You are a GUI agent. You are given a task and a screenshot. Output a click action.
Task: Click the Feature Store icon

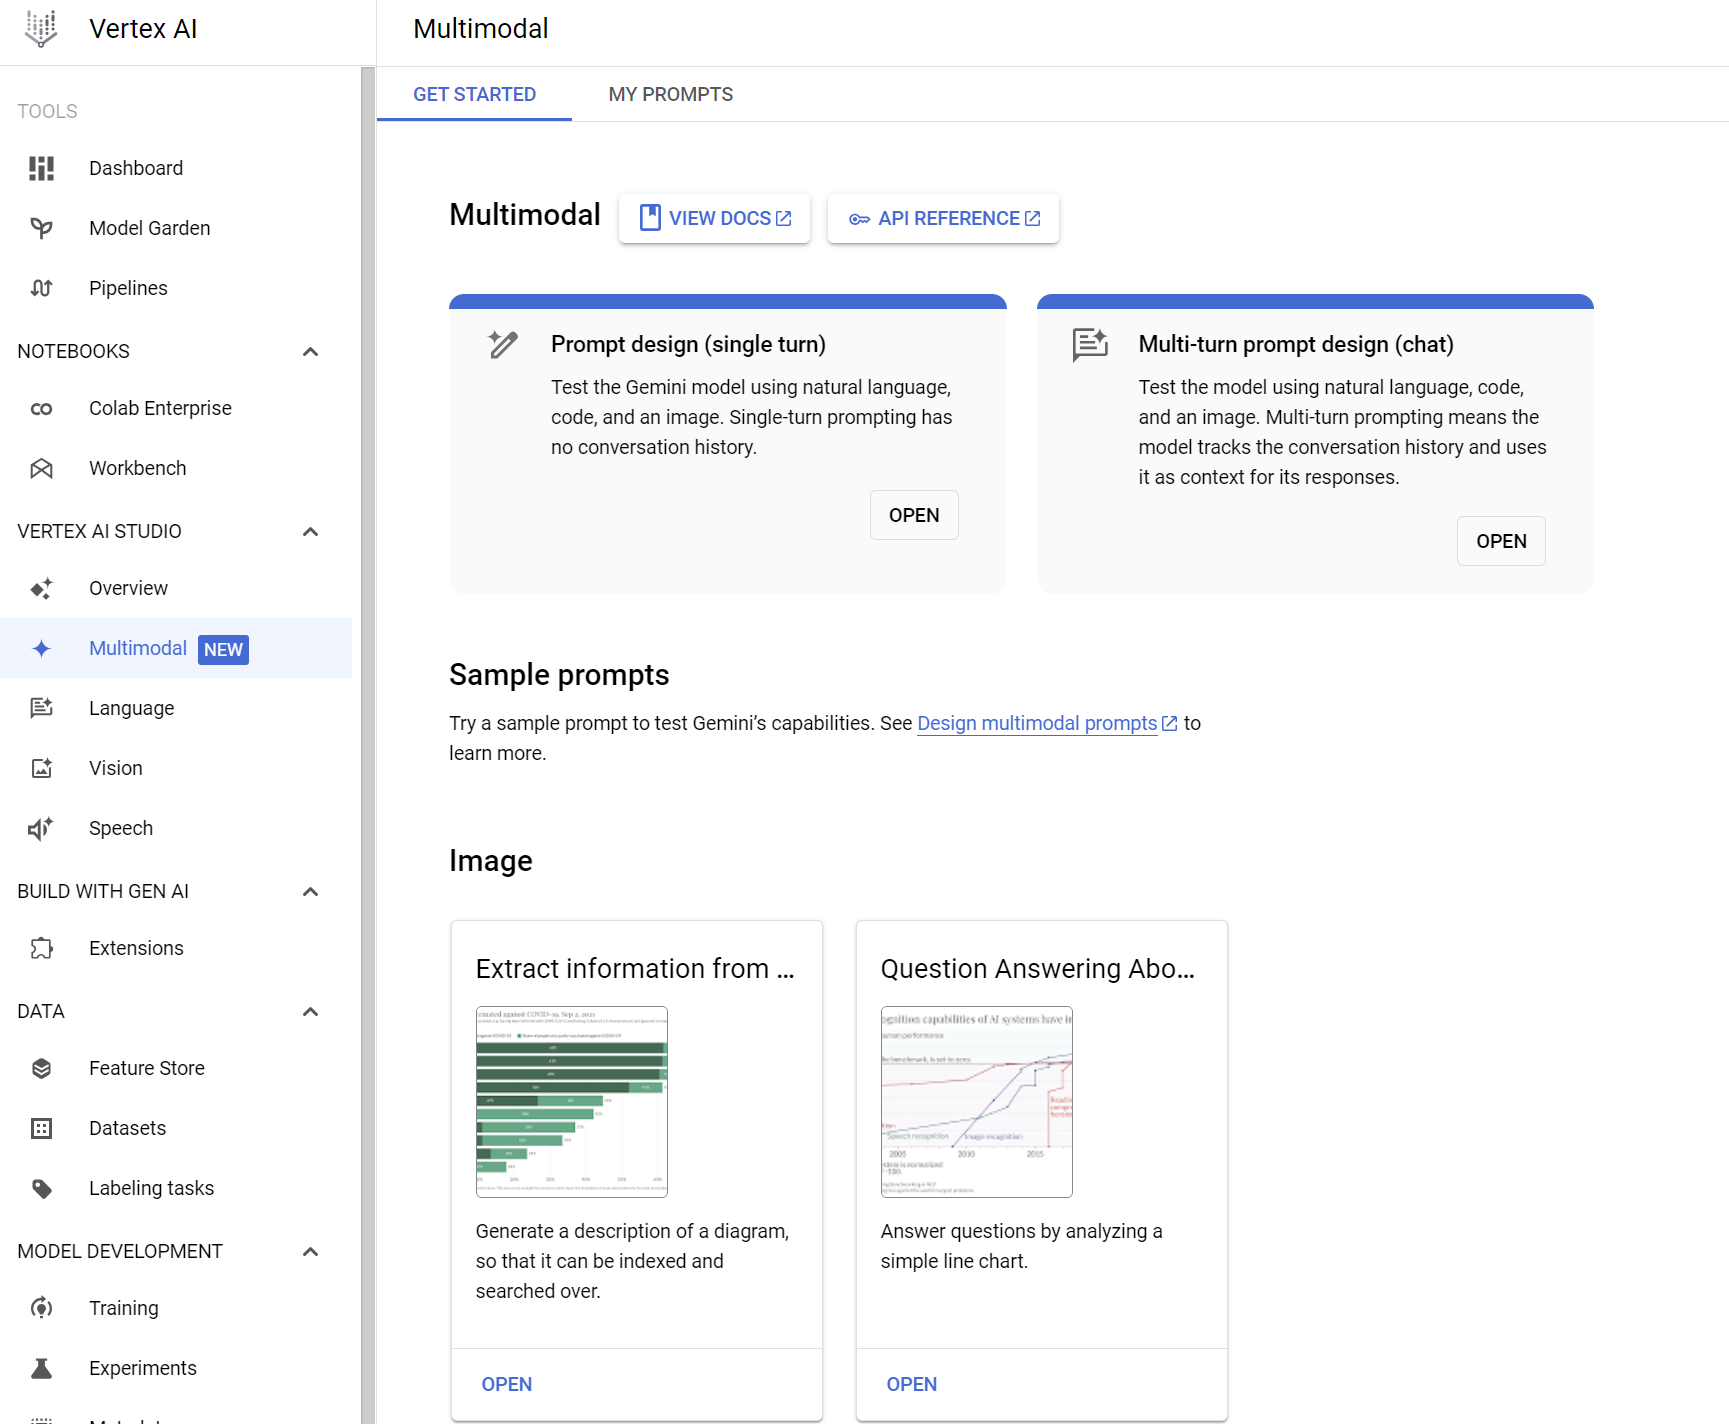(x=41, y=1068)
